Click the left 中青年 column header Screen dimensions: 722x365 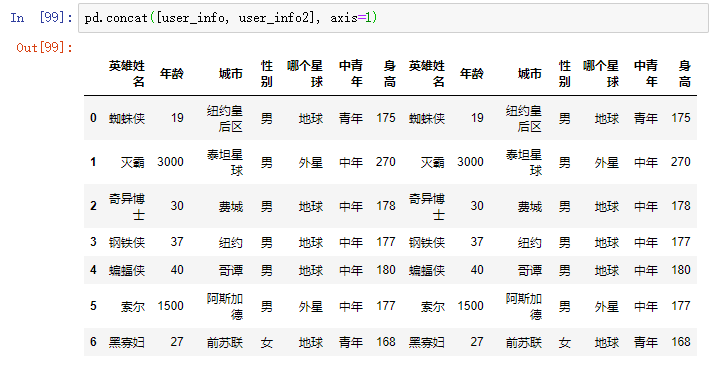[x=351, y=74]
